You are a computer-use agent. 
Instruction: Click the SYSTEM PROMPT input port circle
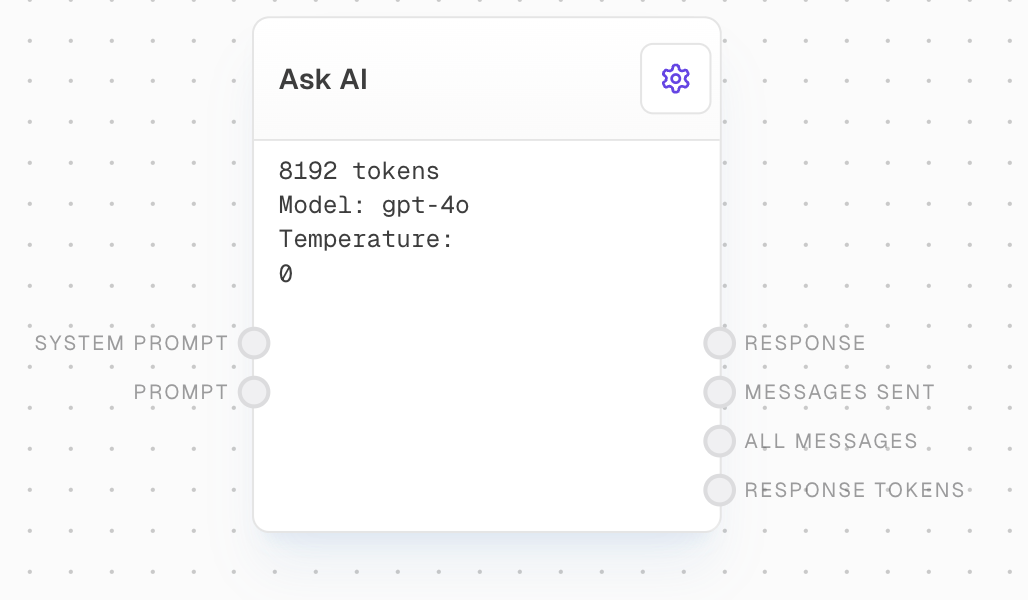pyautogui.click(x=254, y=342)
